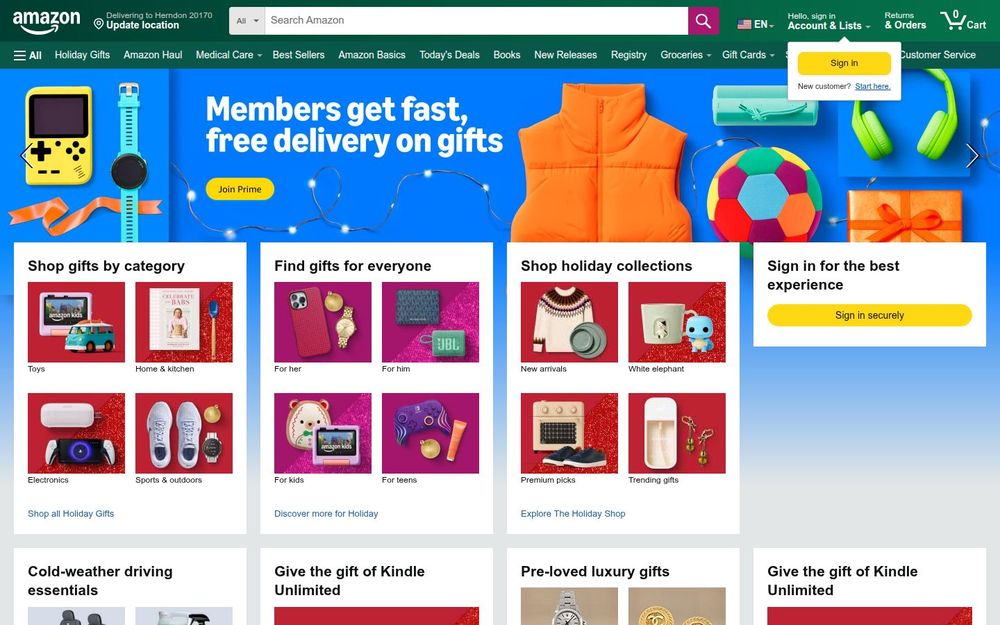Screen dimensions: 1000x625
Task: Expand the Medical Care dropdown
Action: (x=229, y=55)
